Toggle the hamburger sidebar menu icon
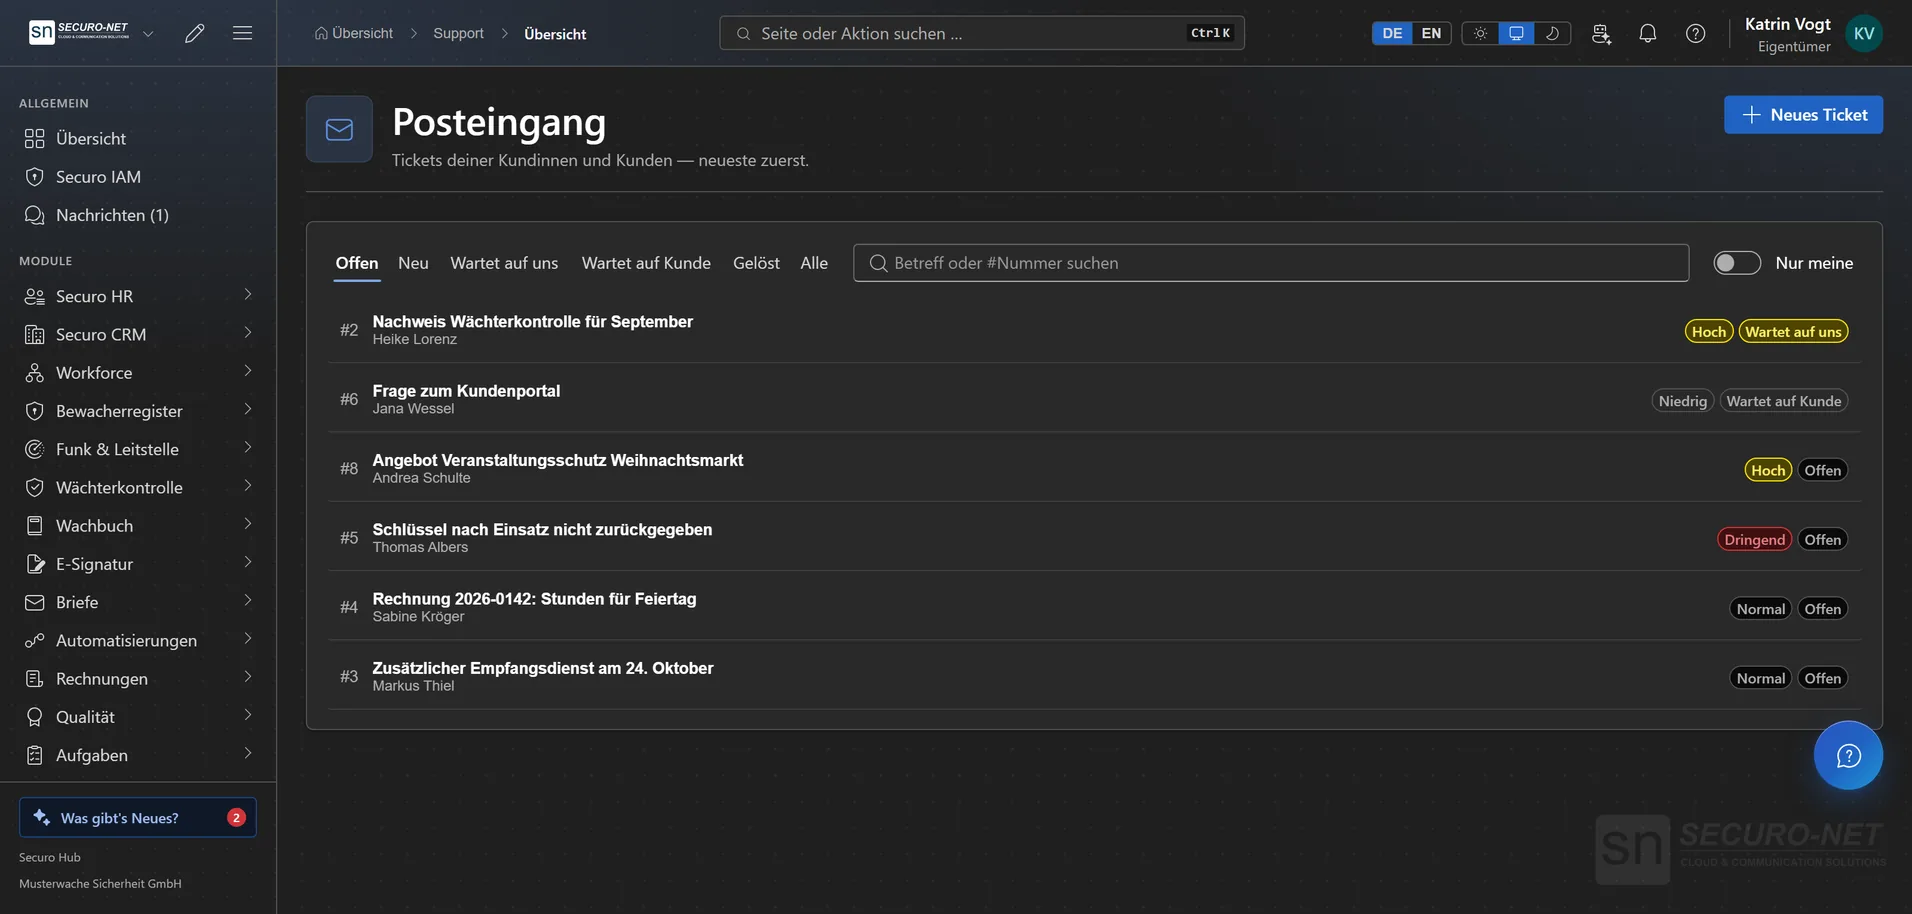 [242, 33]
